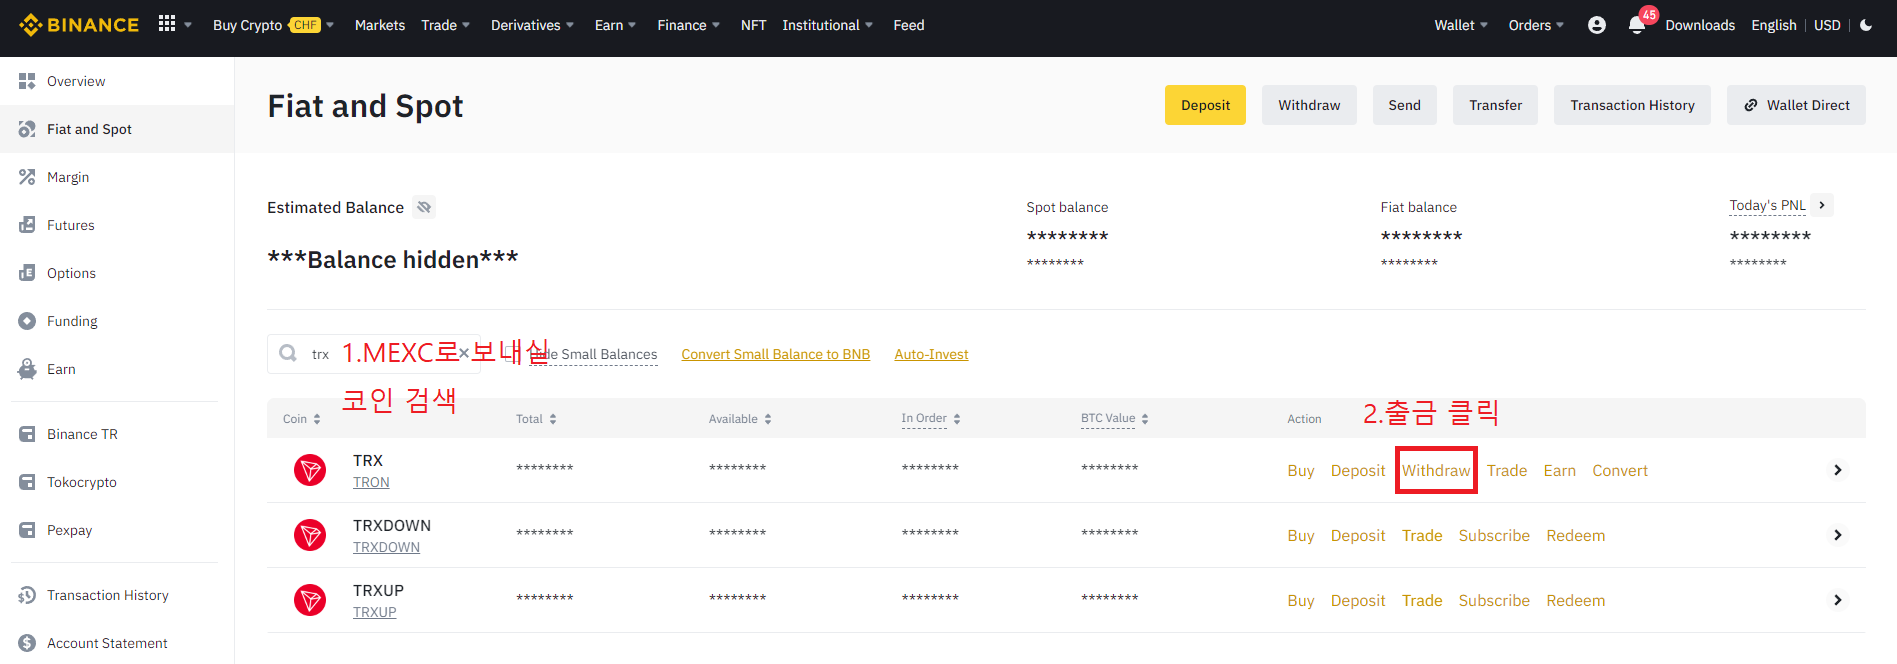This screenshot has width=1897, height=664.
Task: Open the Derivatives menu
Action: (532, 25)
